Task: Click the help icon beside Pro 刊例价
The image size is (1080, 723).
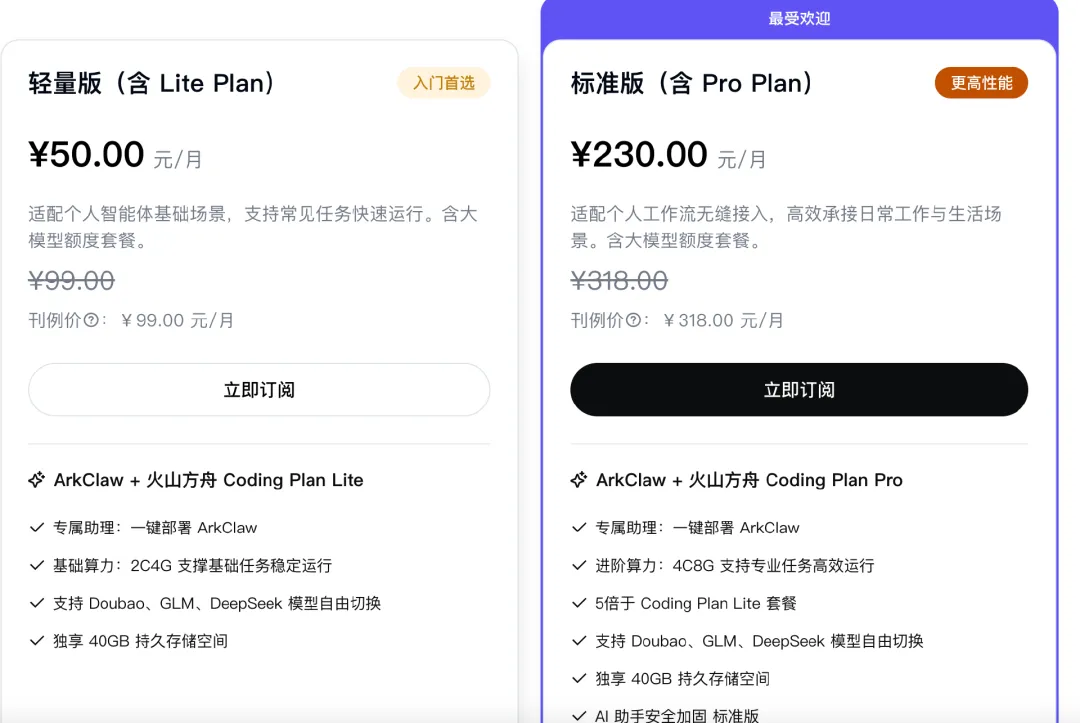Action: pos(633,321)
